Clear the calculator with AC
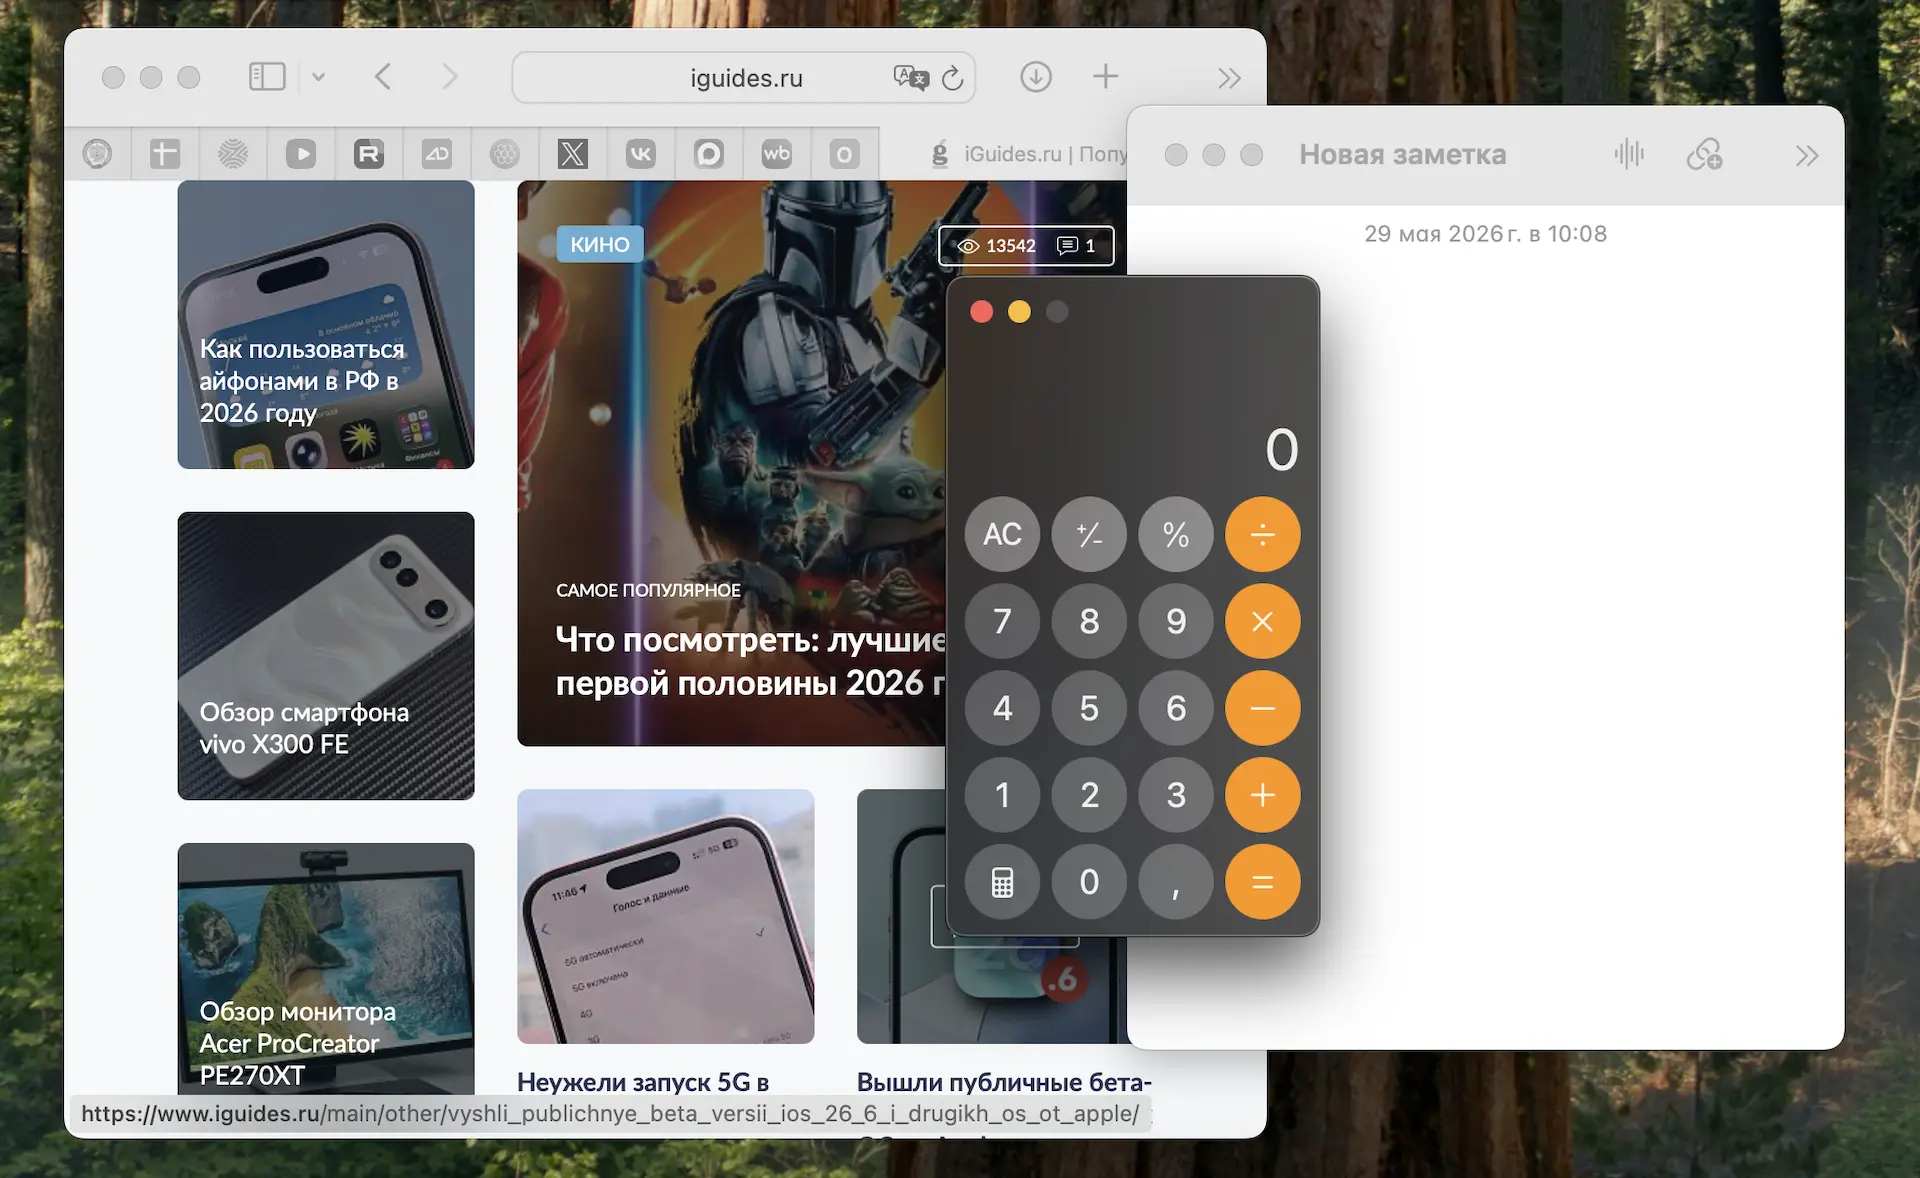This screenshot has width=1920, height=1178. point(1002,534)
